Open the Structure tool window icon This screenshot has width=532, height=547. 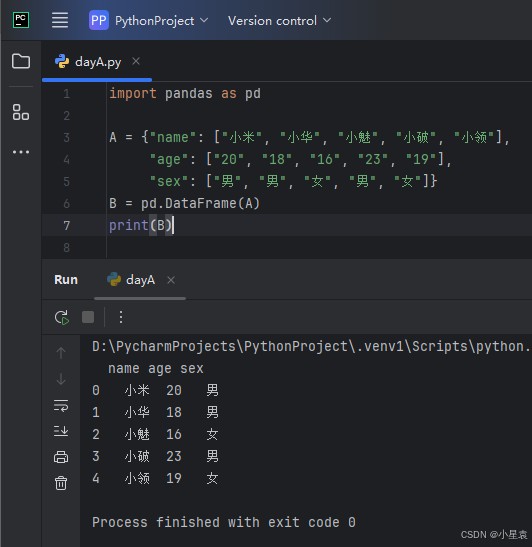pos(21,112)
